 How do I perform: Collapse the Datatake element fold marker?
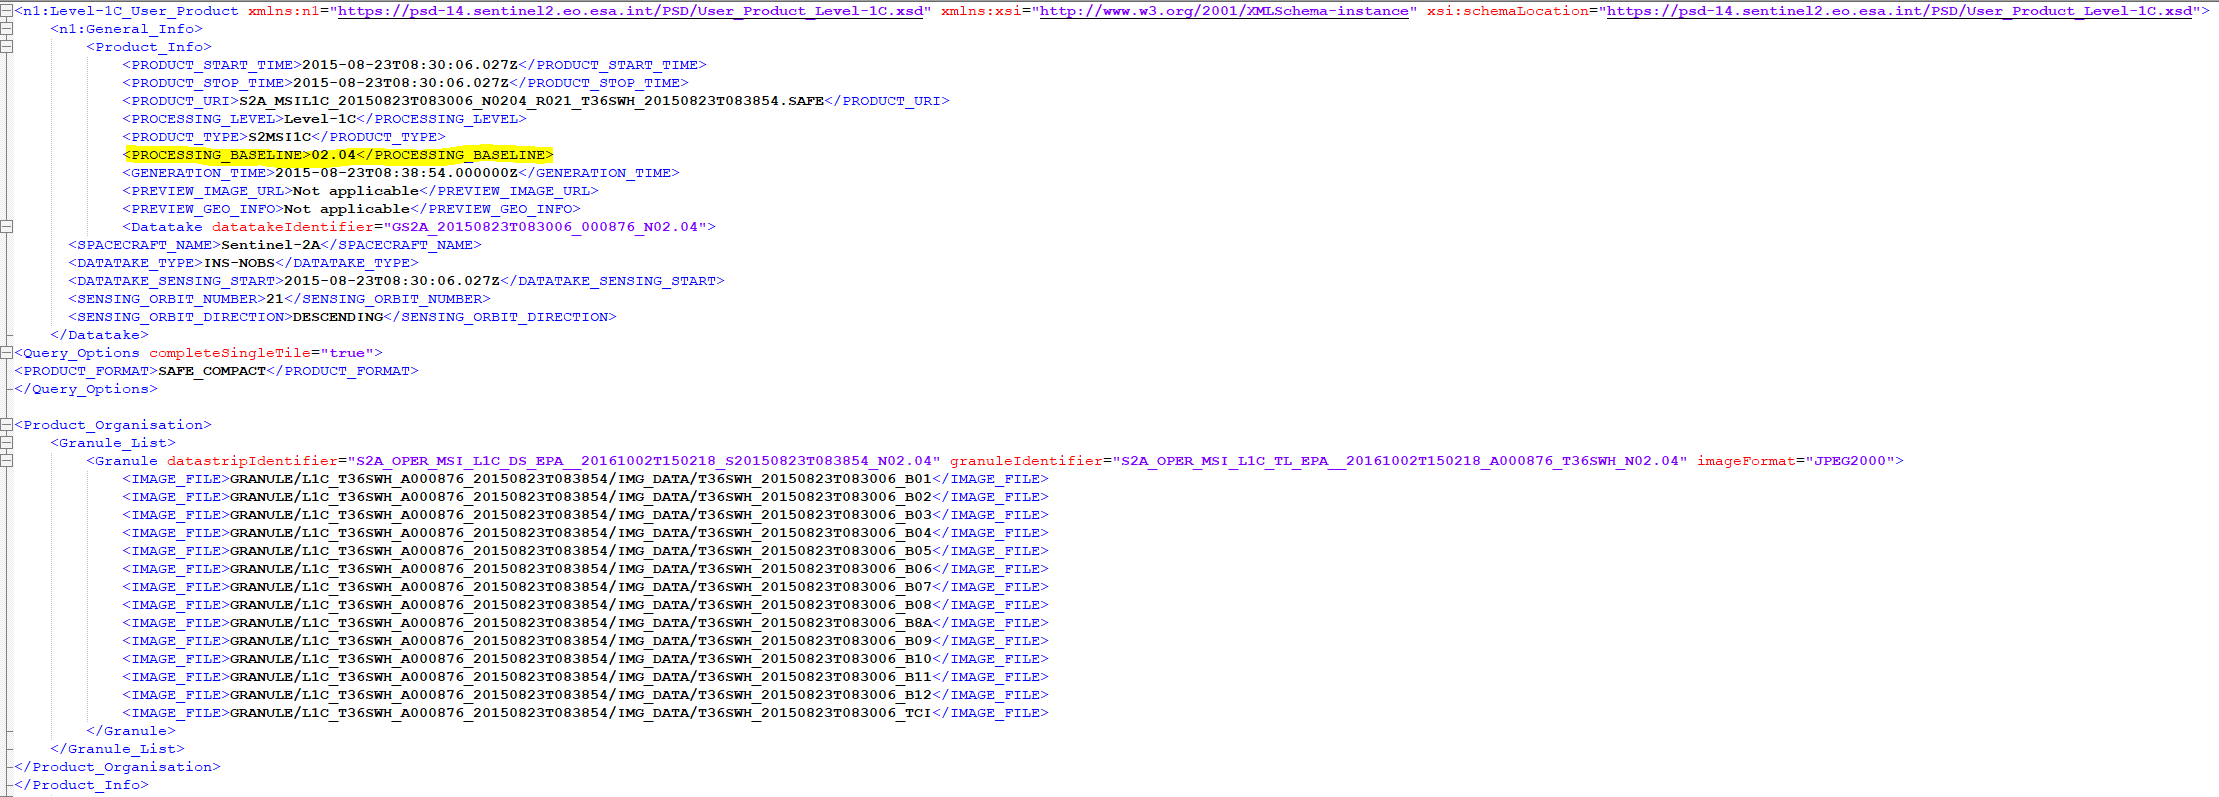[6, 227]
